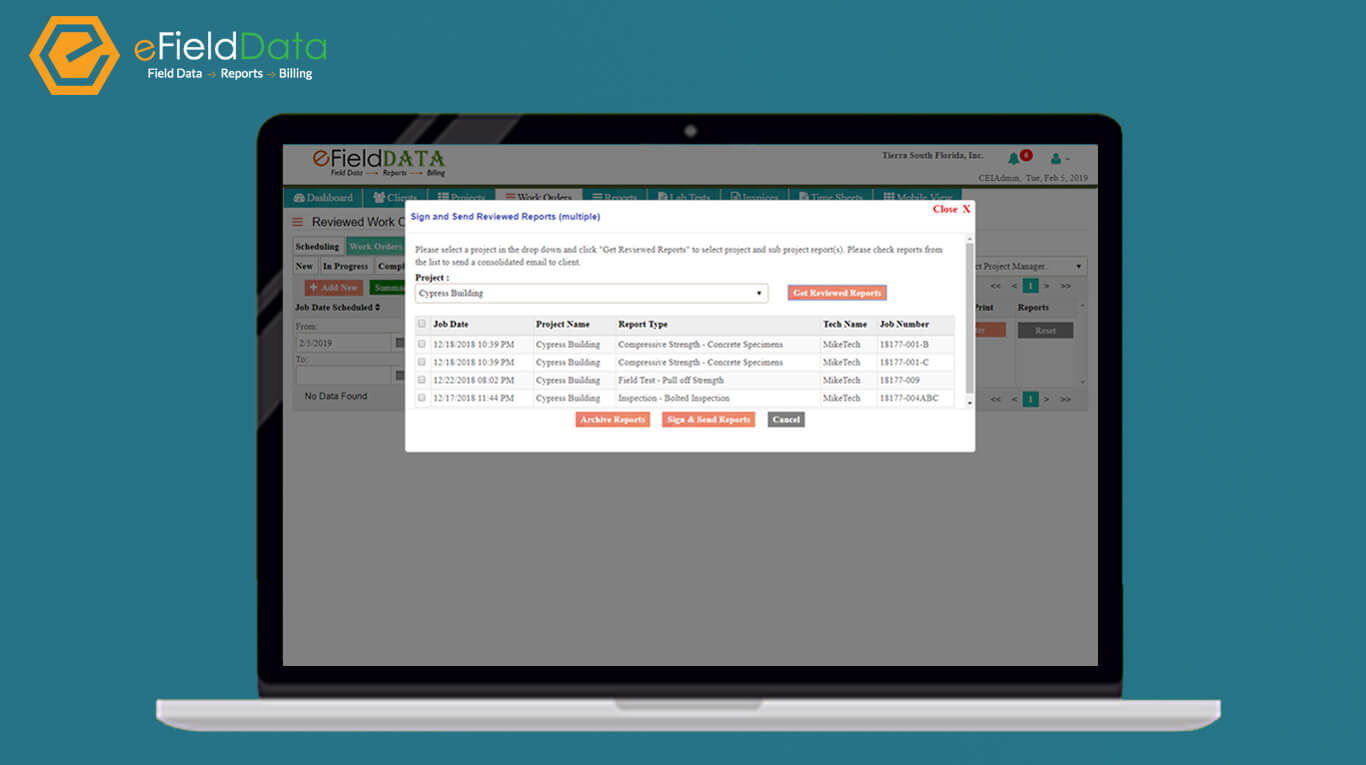Viewport: 1366px width, 765px height.
Task: Click the From date field showing 2/5/2019
Action: pyautogui.click(x=343, y=343)
